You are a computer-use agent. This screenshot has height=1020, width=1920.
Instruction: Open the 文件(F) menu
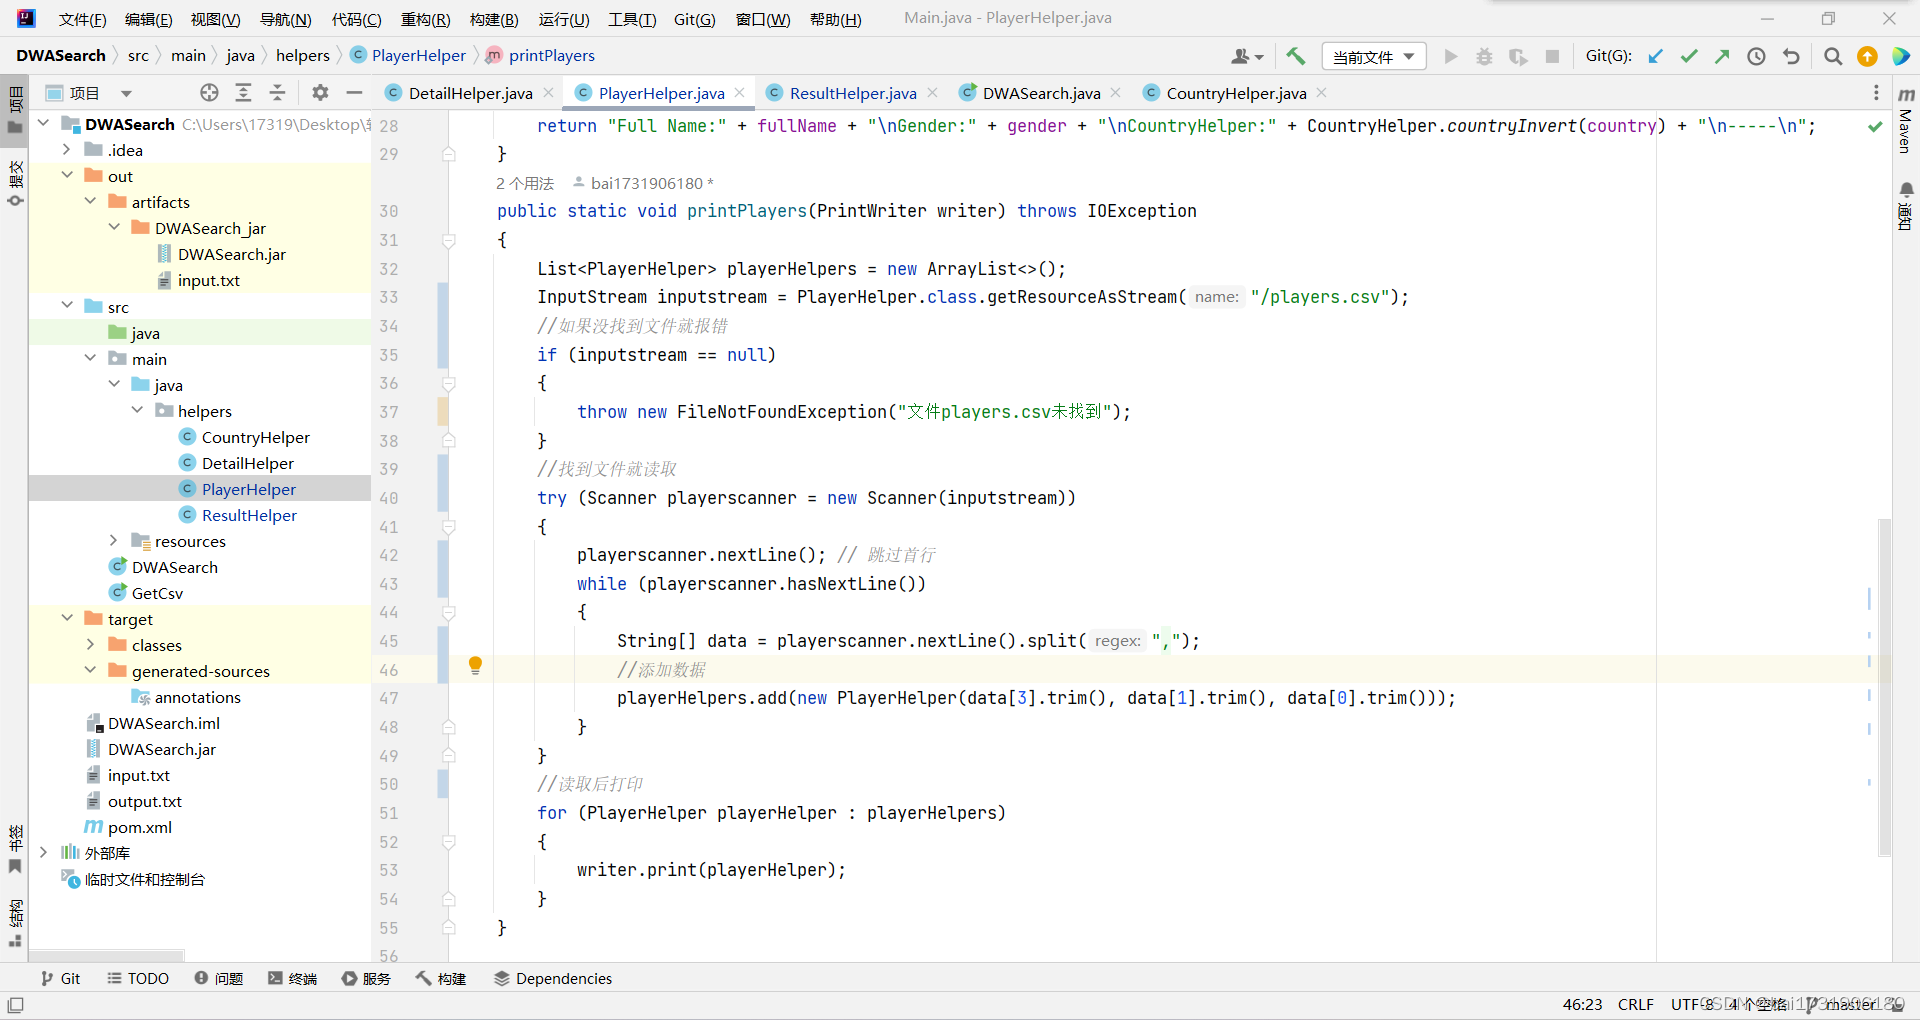click(x=82, y=19)
